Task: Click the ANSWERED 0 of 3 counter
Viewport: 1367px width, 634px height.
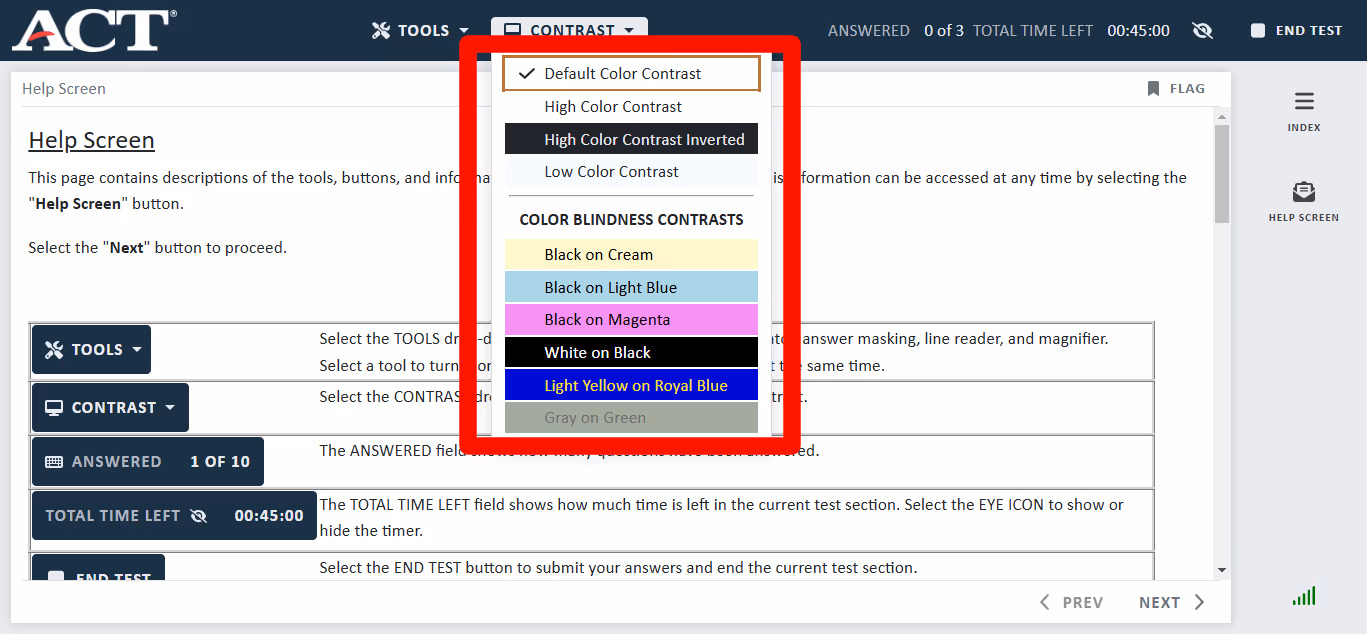Action: [896, 31]
